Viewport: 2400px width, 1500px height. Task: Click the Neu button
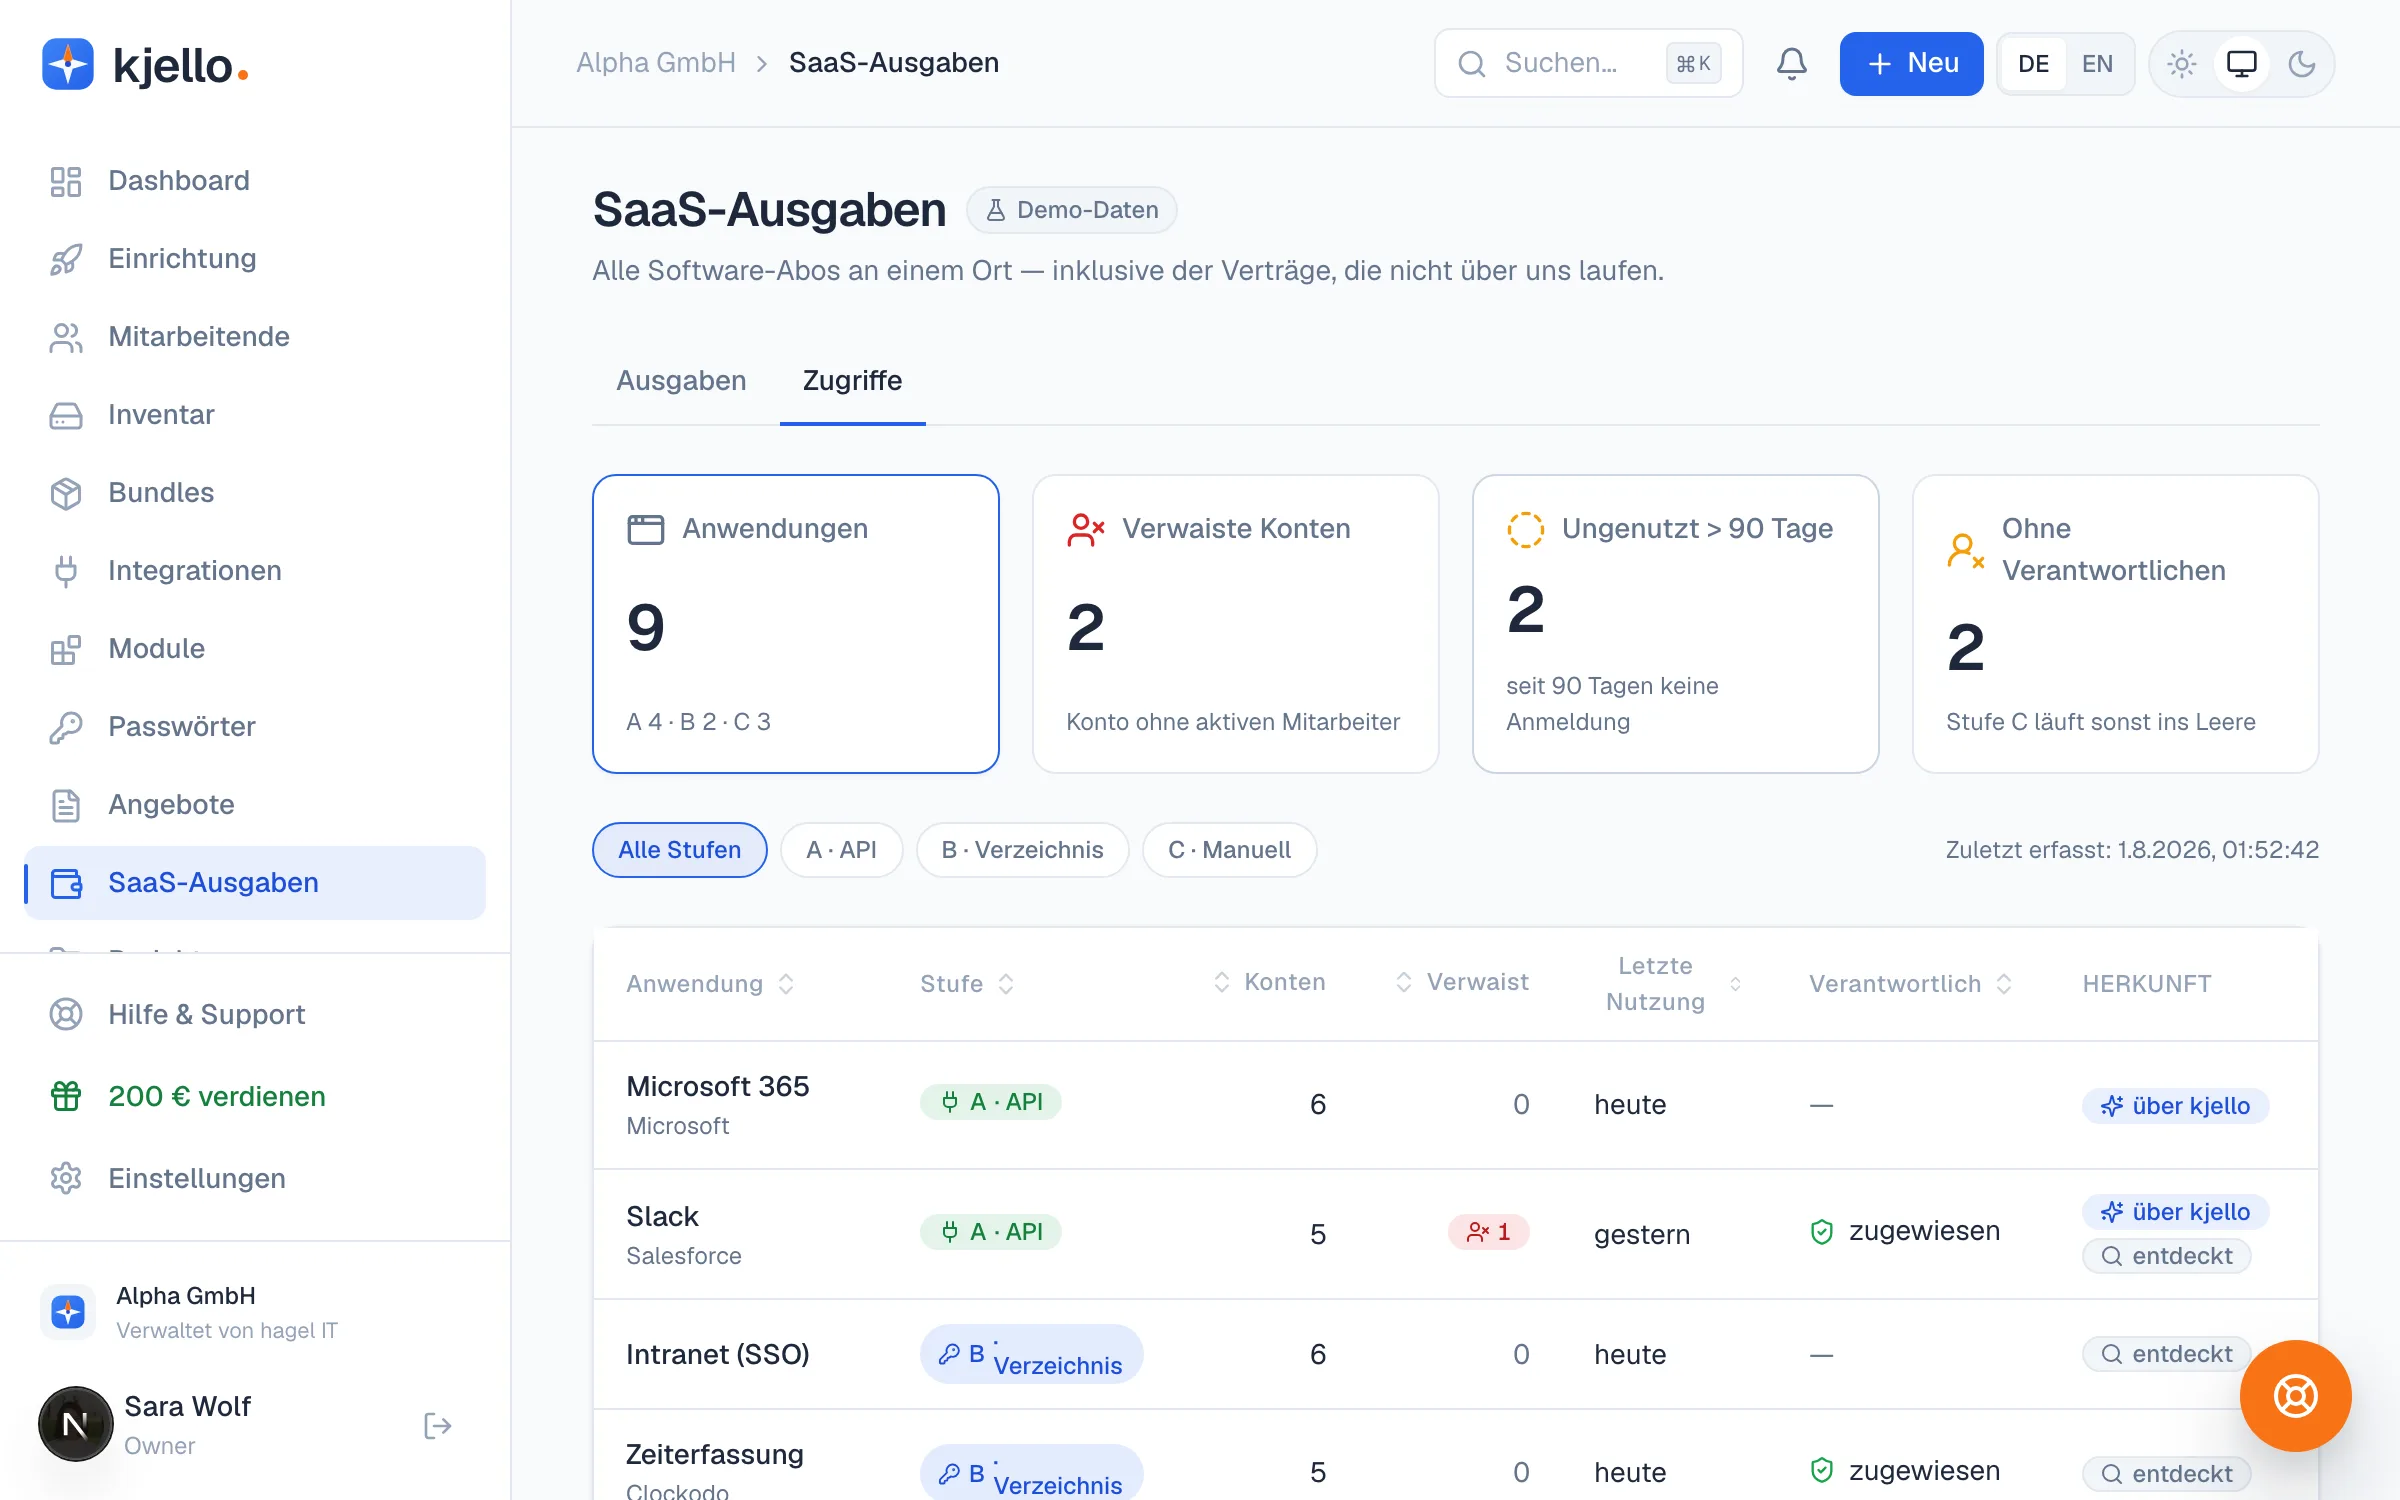(x=1911, y=64)
